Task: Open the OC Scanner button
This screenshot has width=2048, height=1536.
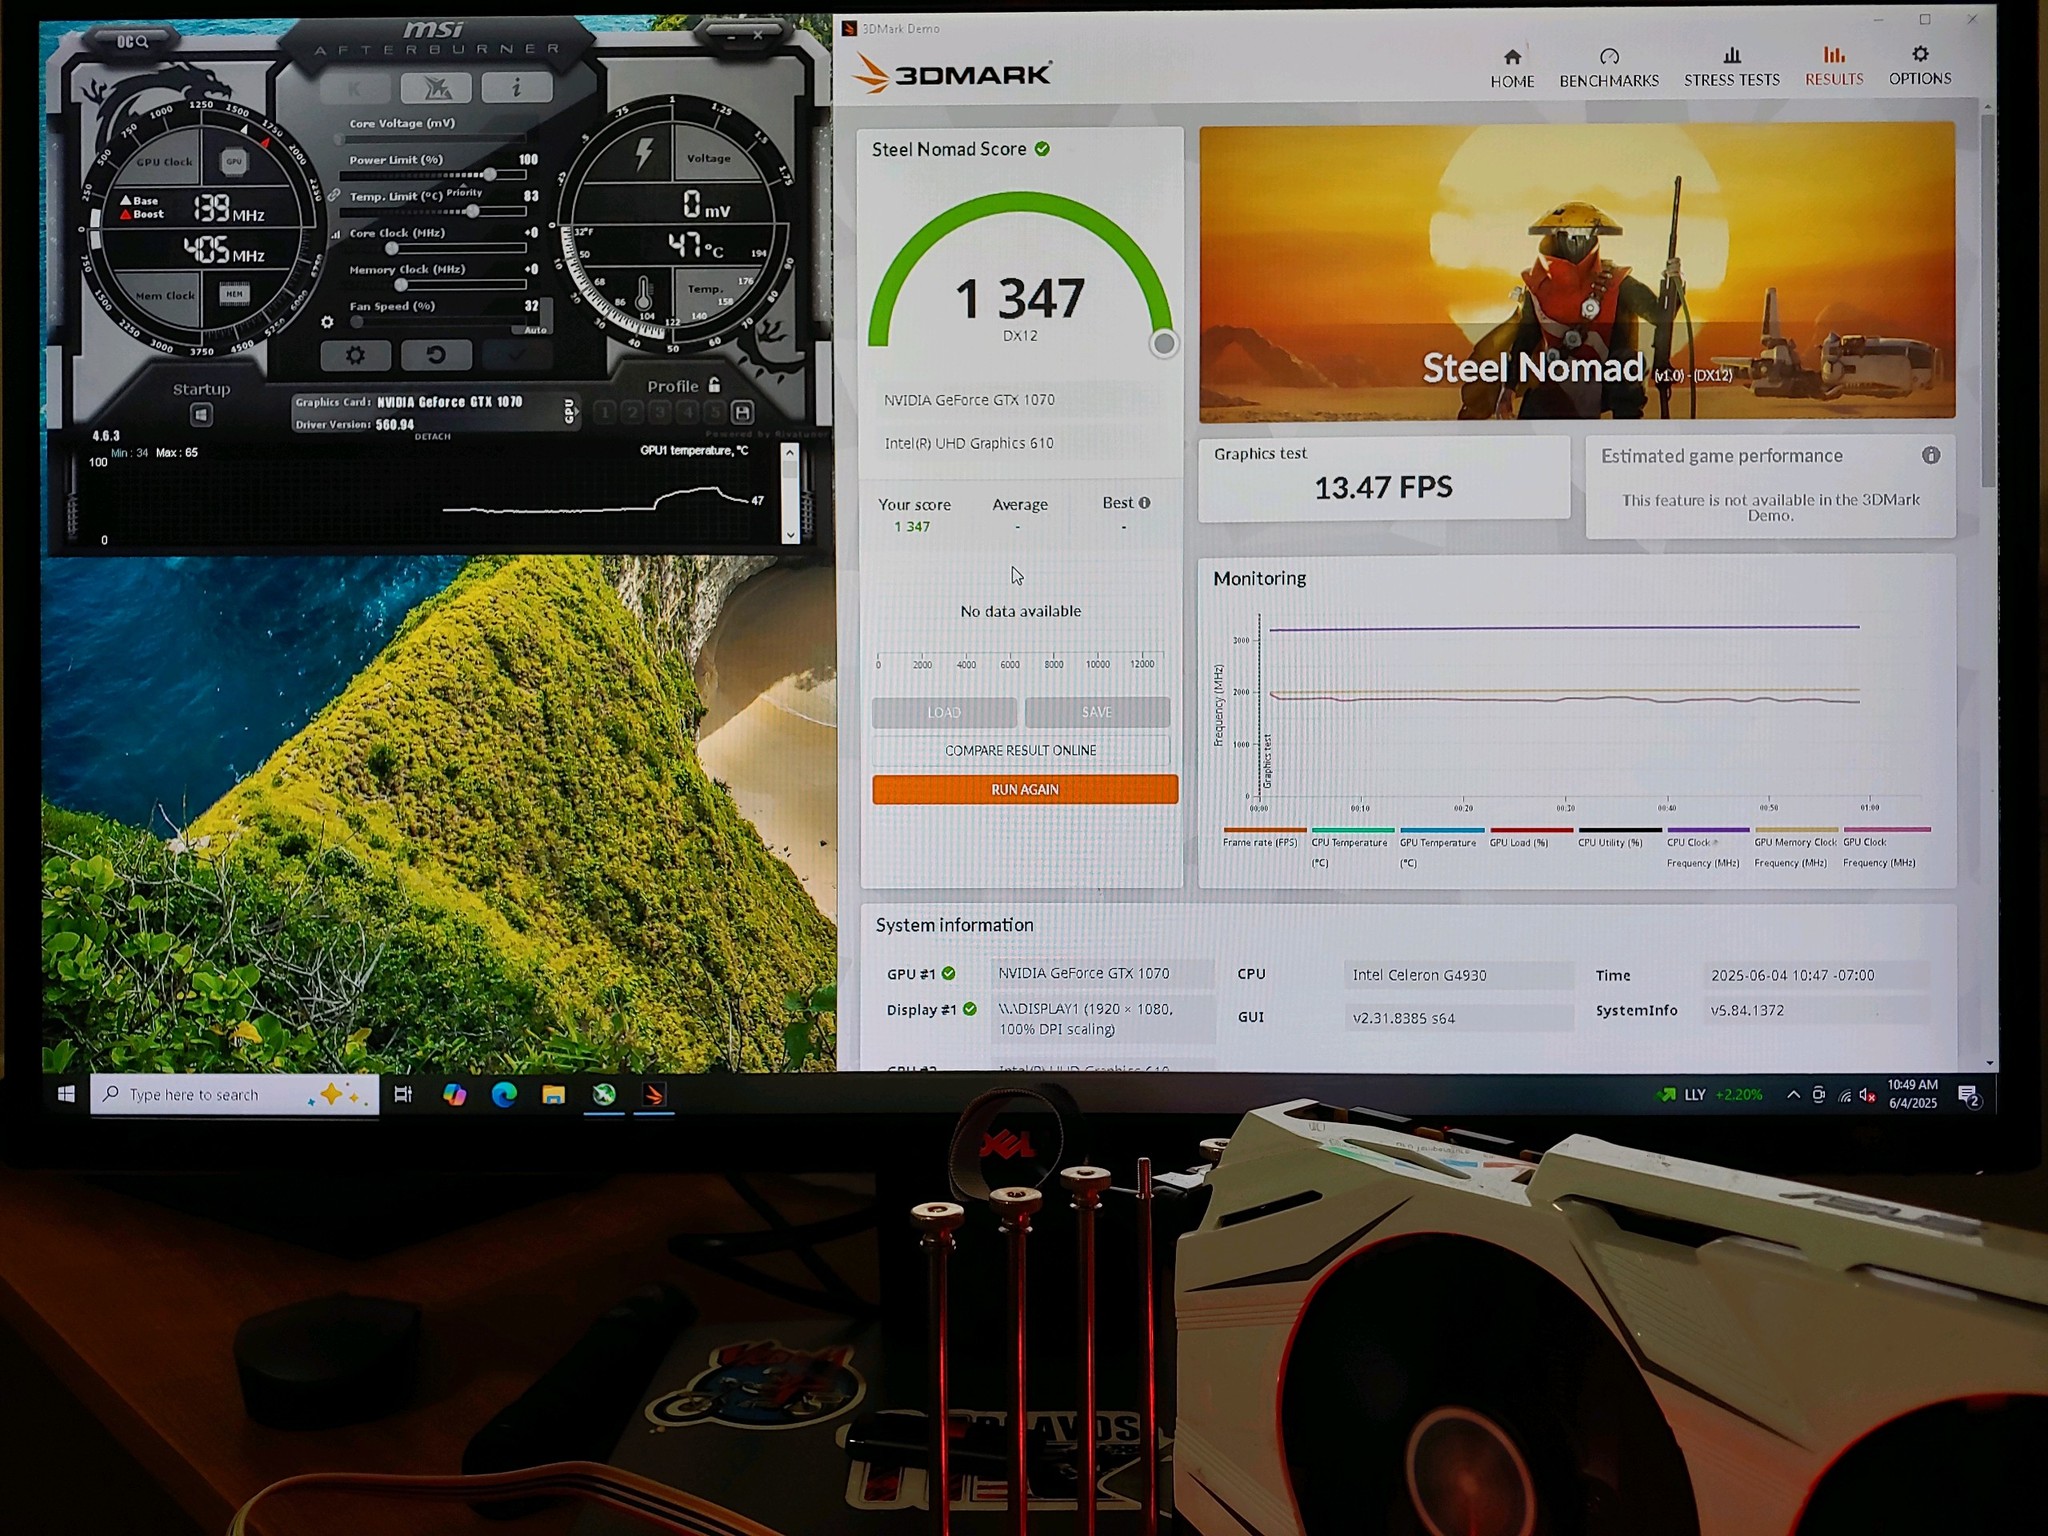Action: (x=132, y=41)
